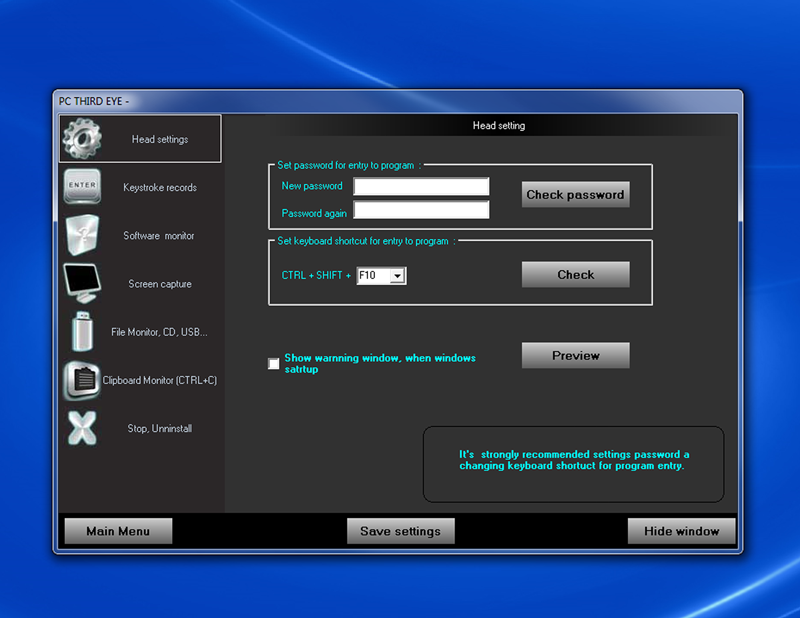This screenshot has width=800, height=618.
Task: Click the strongly recommended settings password note
Action: pos(574,460)
